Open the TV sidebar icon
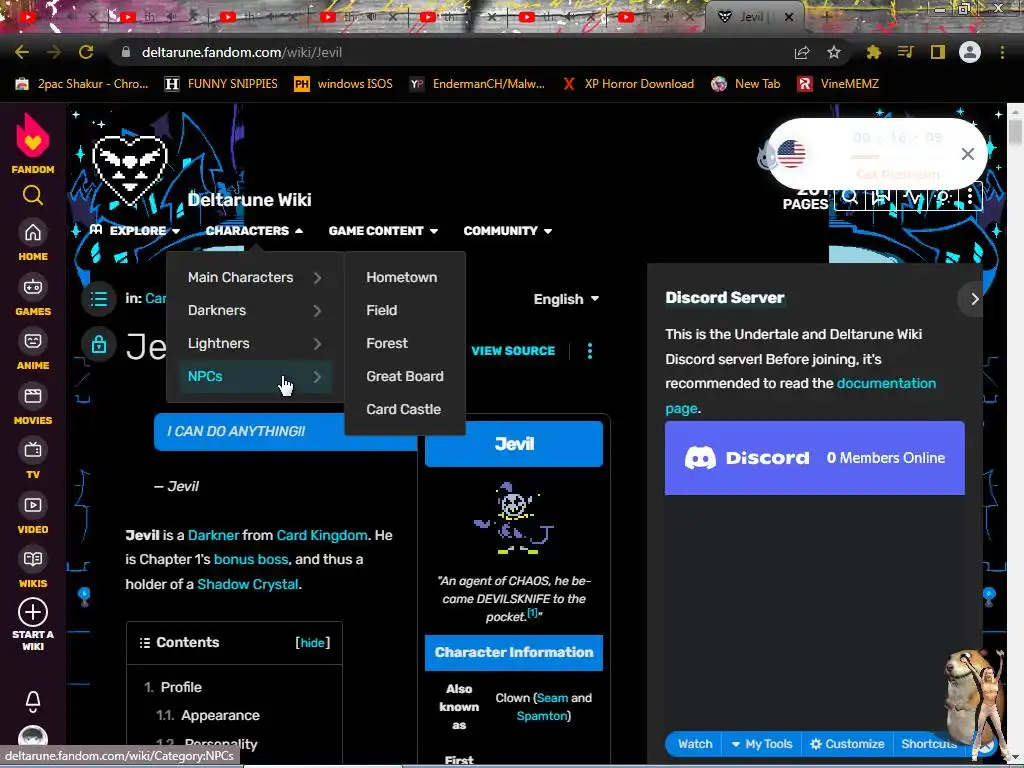Screen dimensions: 1024x768 coord(33,450)
